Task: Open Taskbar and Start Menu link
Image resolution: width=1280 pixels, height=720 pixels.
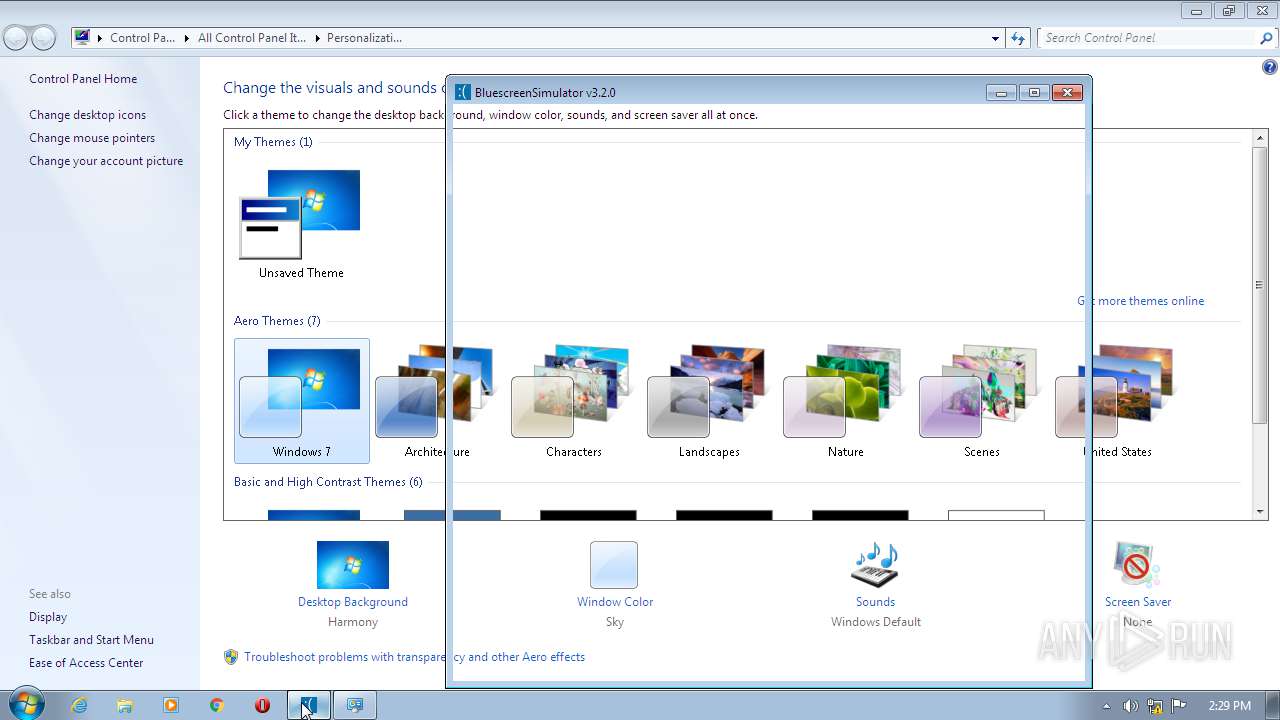Action: 91,640
